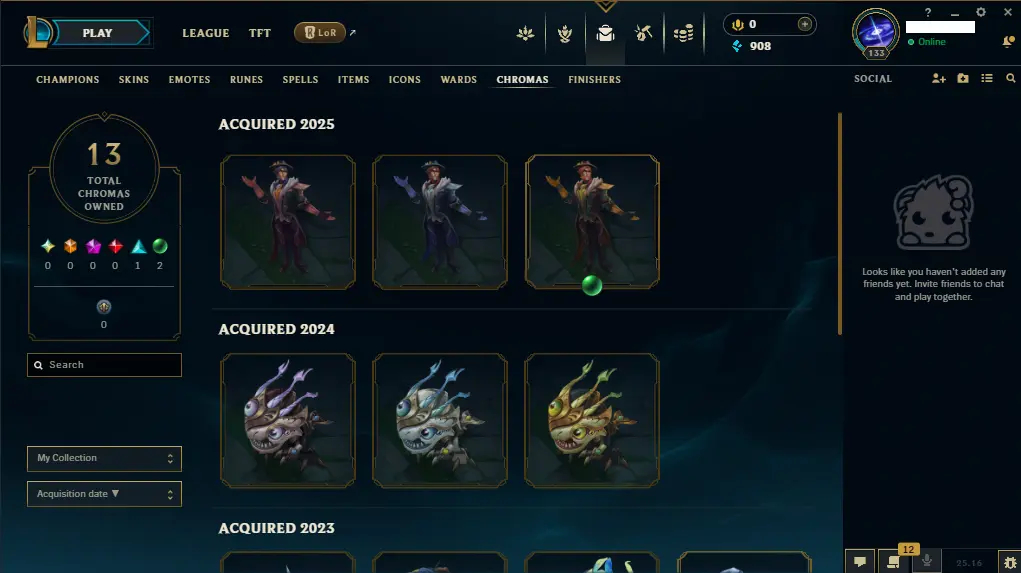The image size is (1021, 573).
Task: Open the Store coins icon
Action: pyautogui.click(x=683, y=33)
